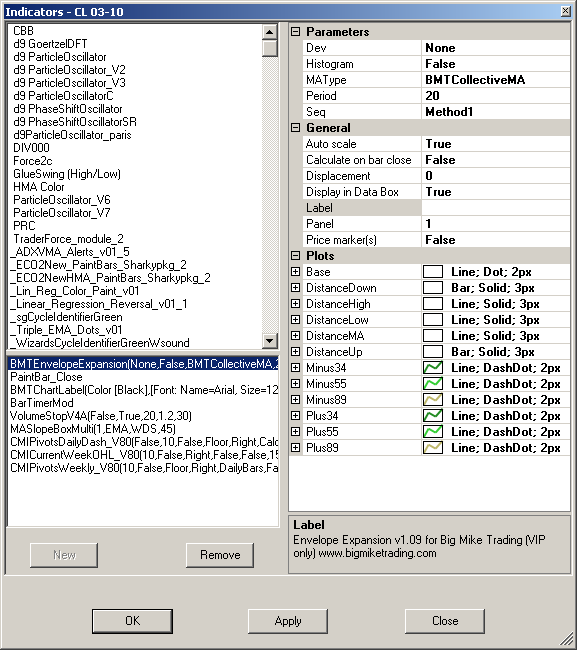Click the DistanceUp color swatch
577x650 pixels.
coord(433,352)
